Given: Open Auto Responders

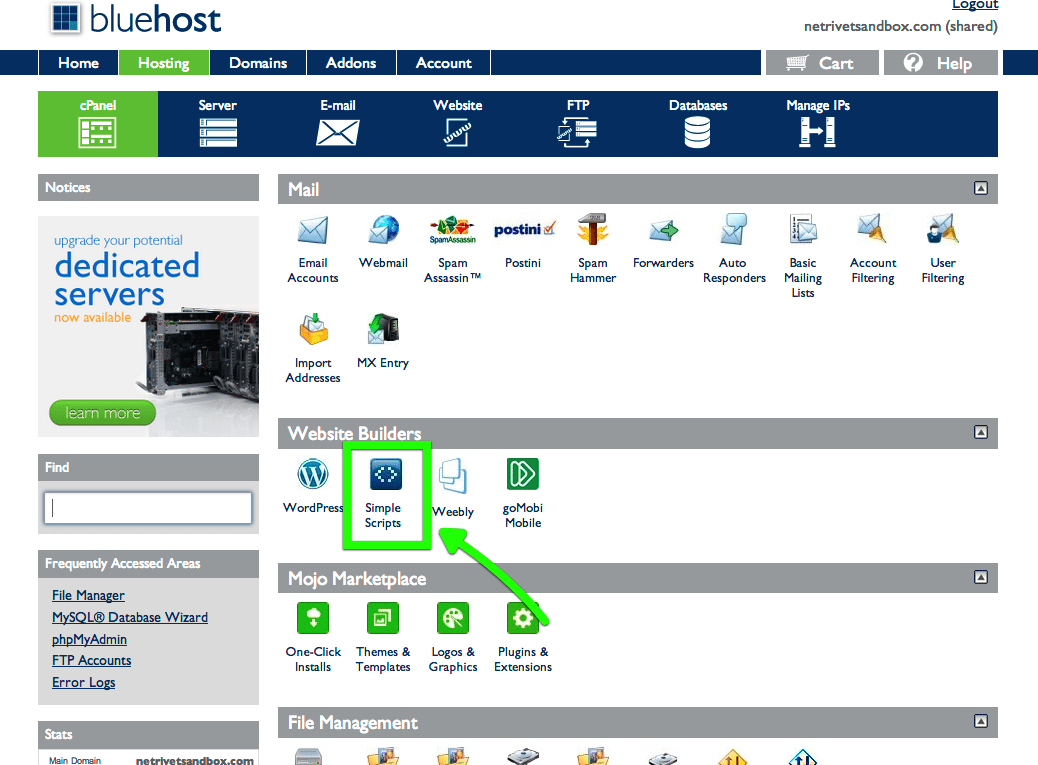Looking at the screenshot, I should (733, 249).
